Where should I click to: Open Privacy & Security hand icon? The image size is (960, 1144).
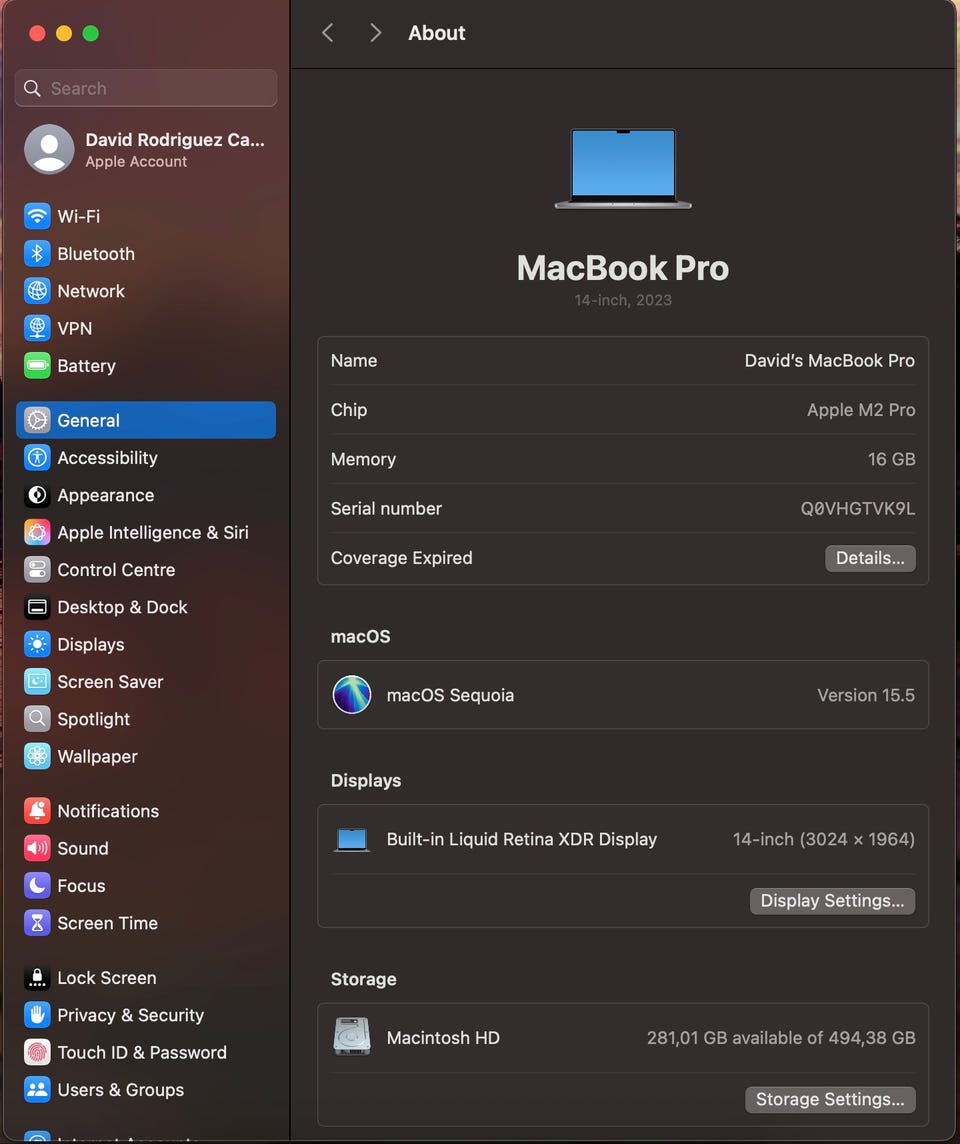tap(37, 1015)
